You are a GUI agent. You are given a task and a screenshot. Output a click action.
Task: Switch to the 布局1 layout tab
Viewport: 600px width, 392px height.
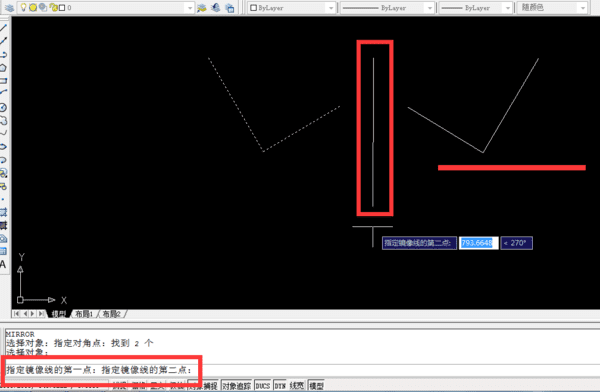83,314
